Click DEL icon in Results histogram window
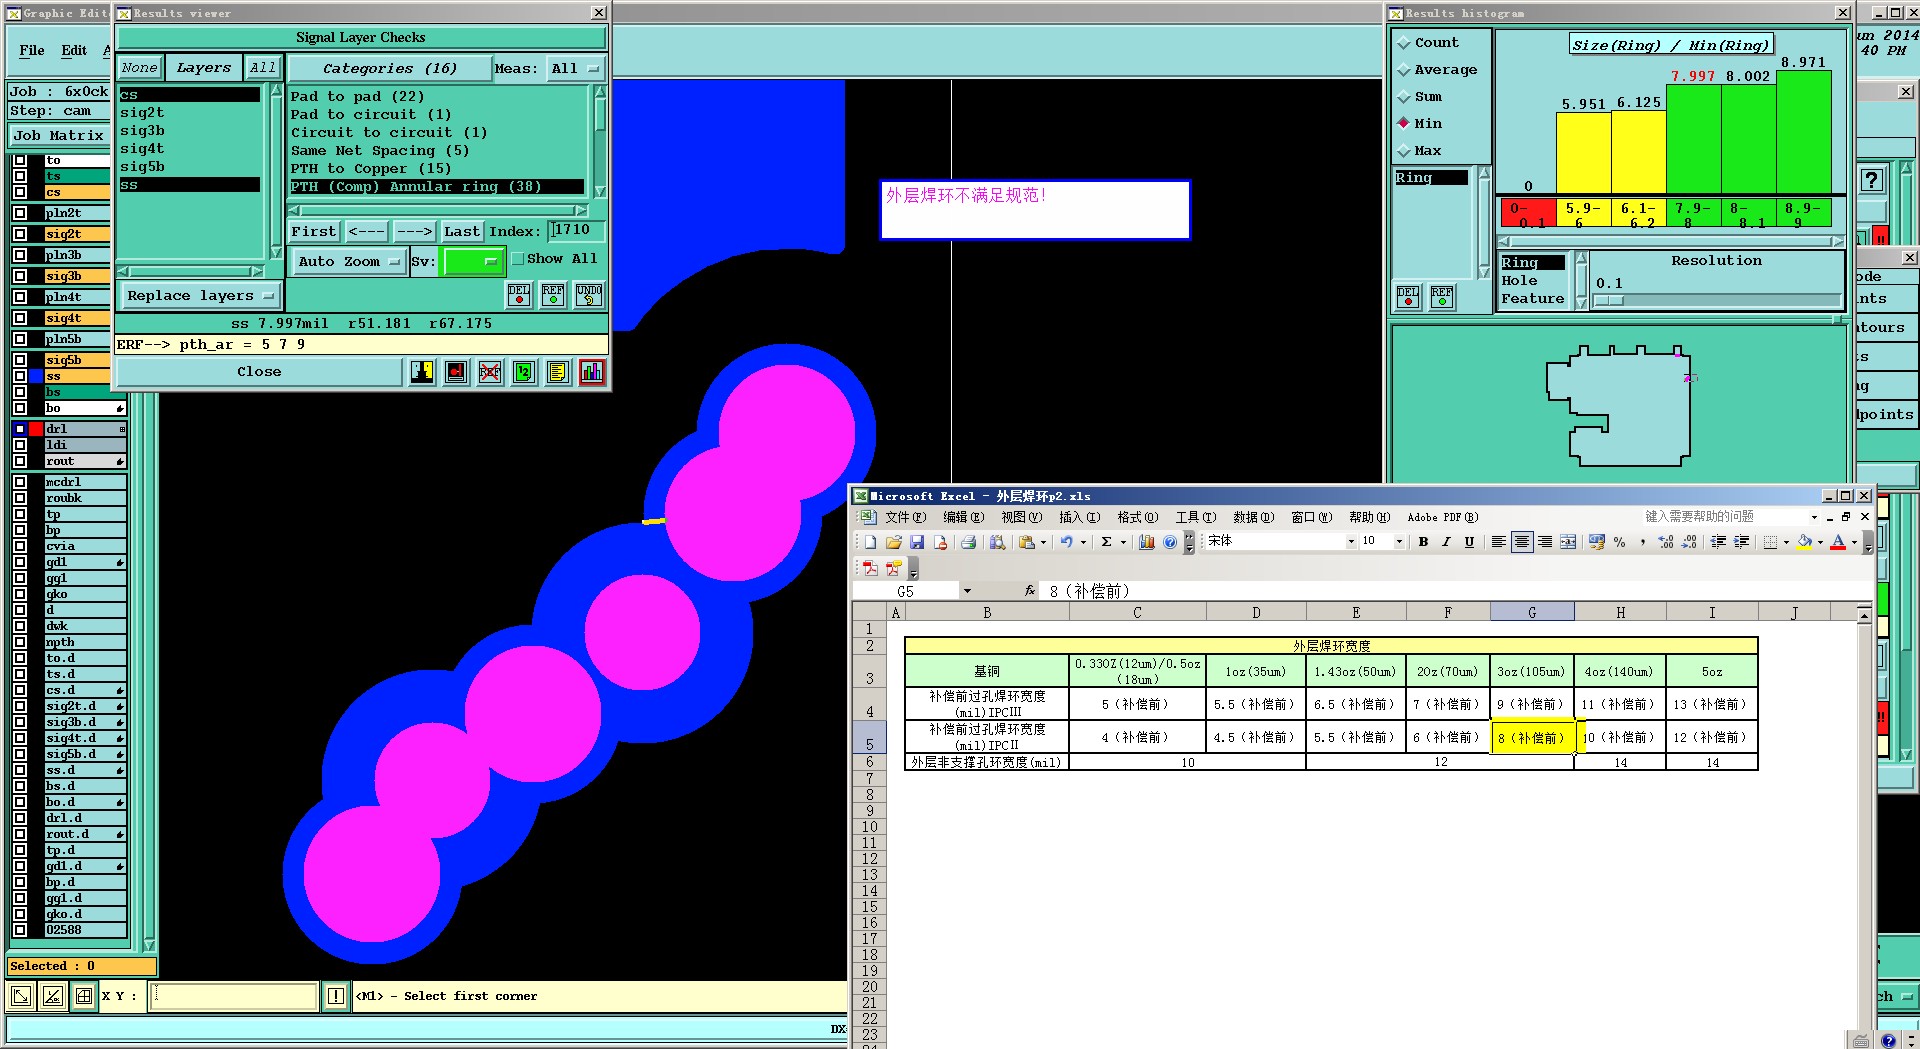 (x=1408, y=297)
